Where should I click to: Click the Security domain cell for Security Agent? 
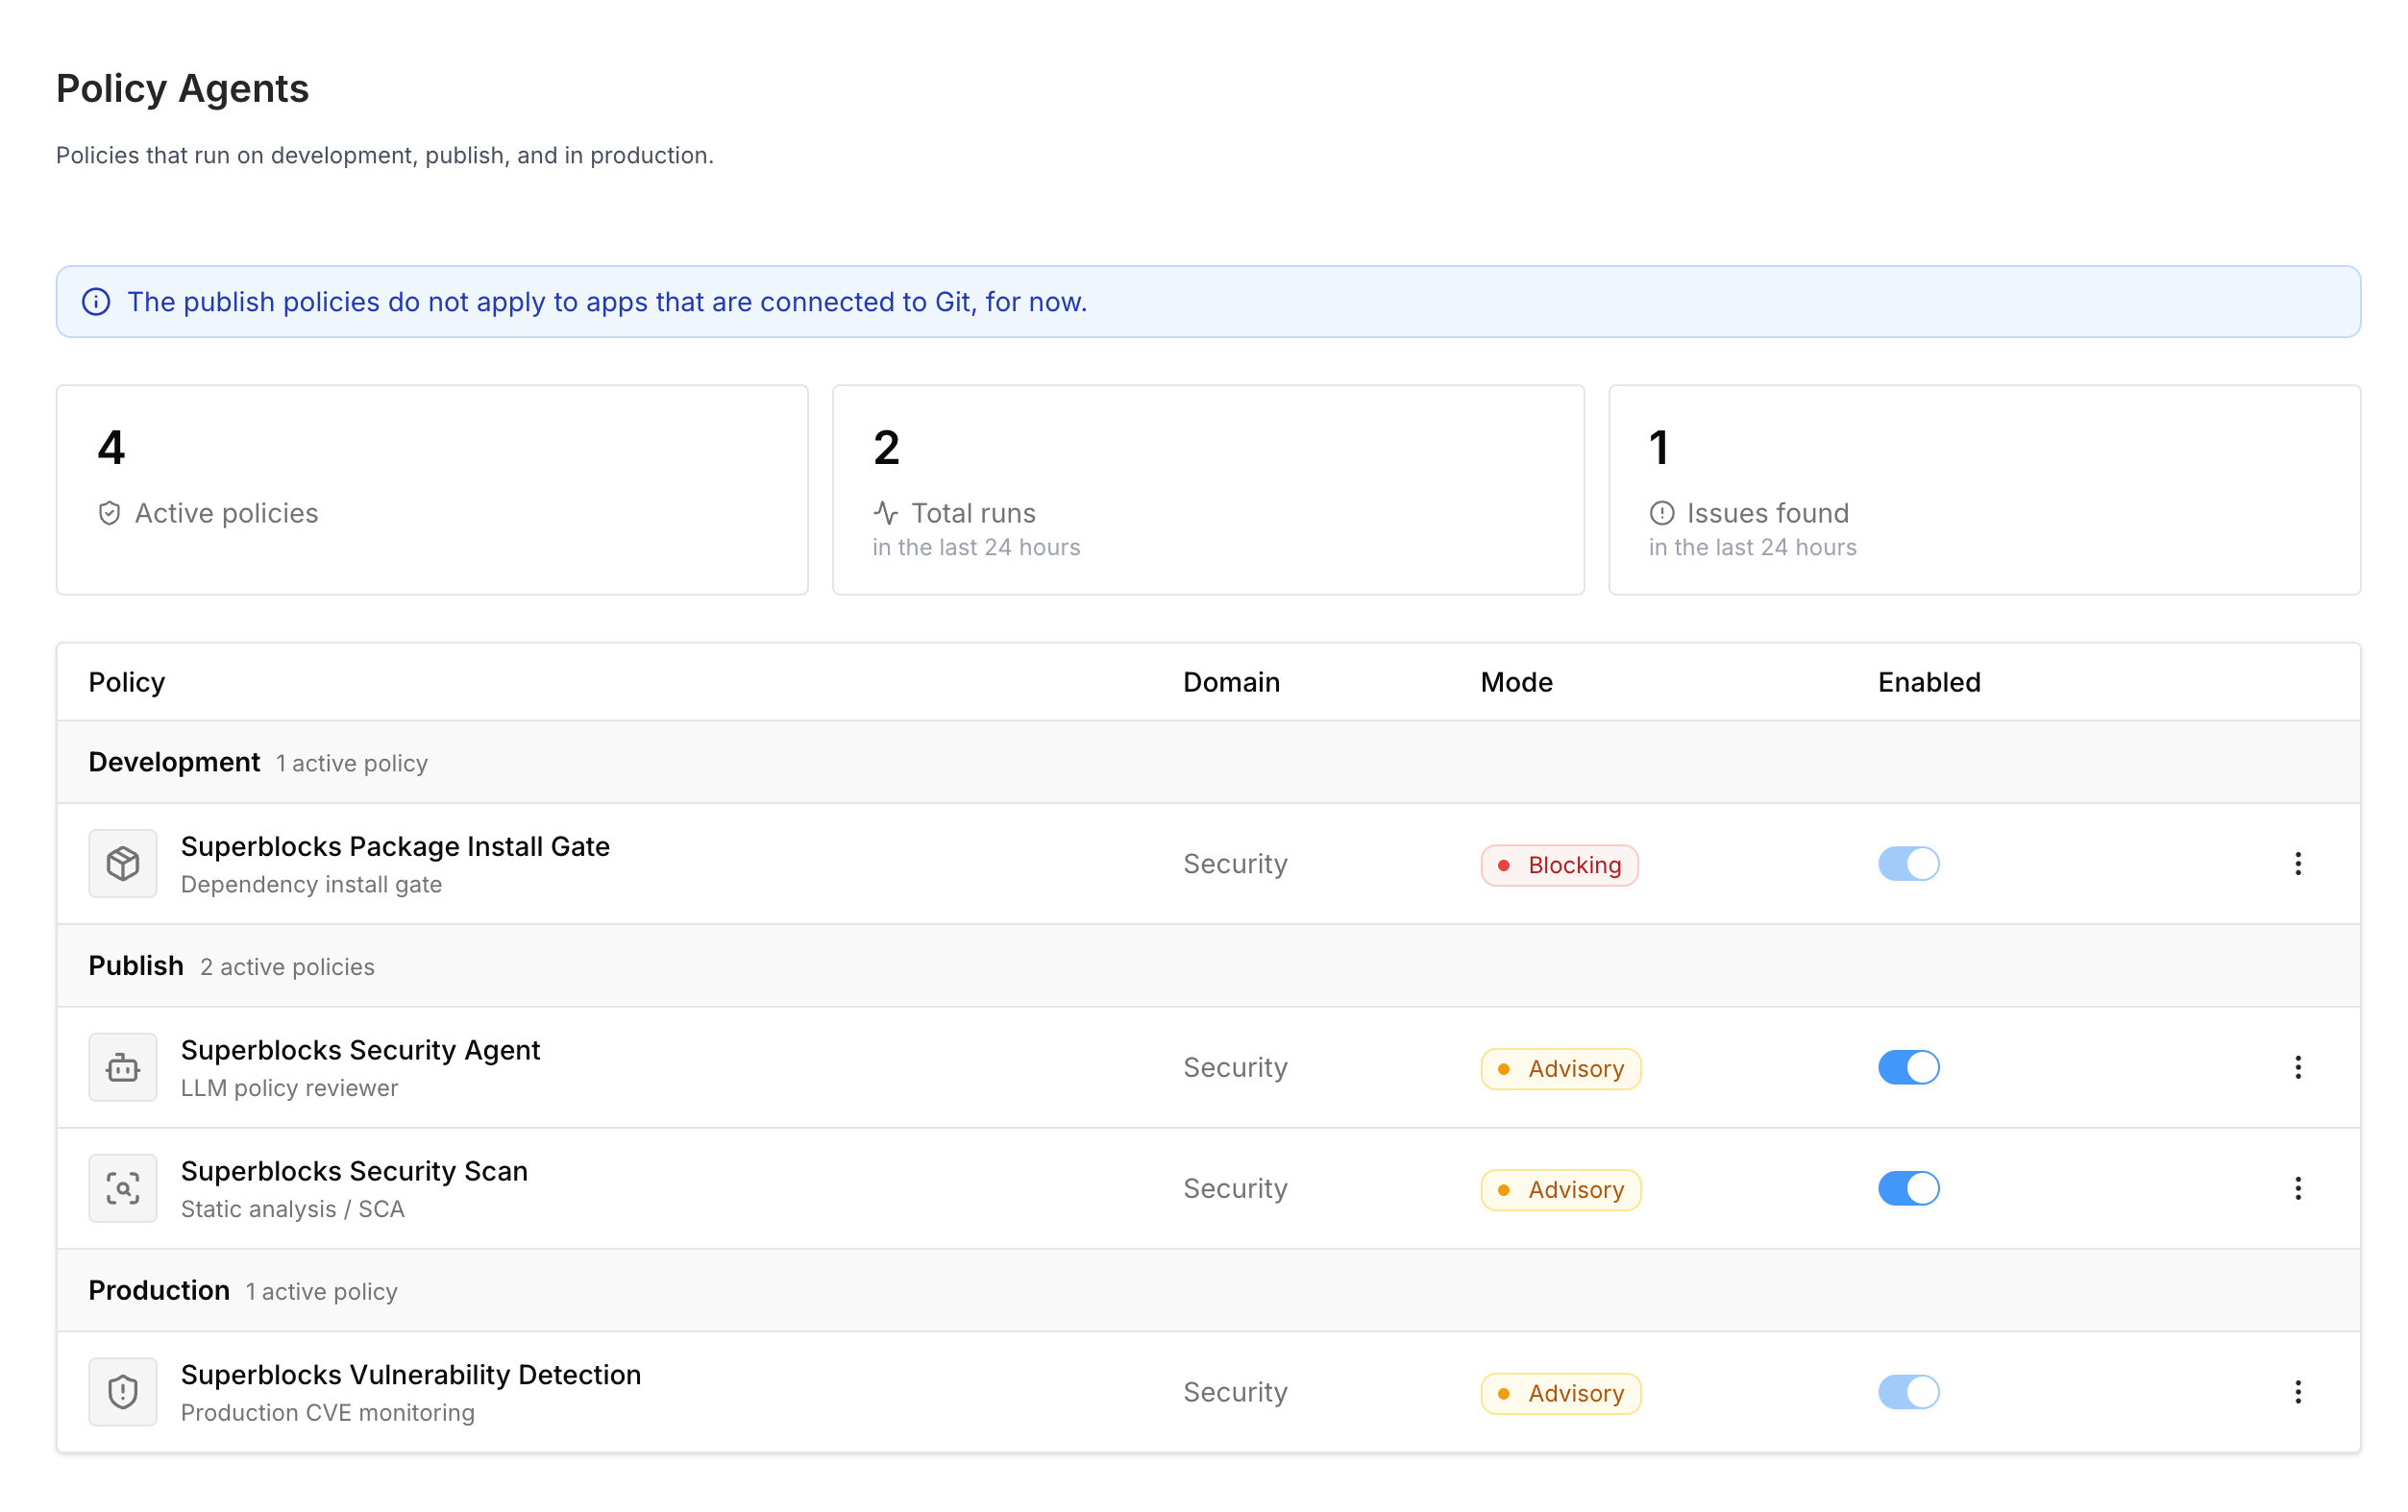coord(1235,1068)
